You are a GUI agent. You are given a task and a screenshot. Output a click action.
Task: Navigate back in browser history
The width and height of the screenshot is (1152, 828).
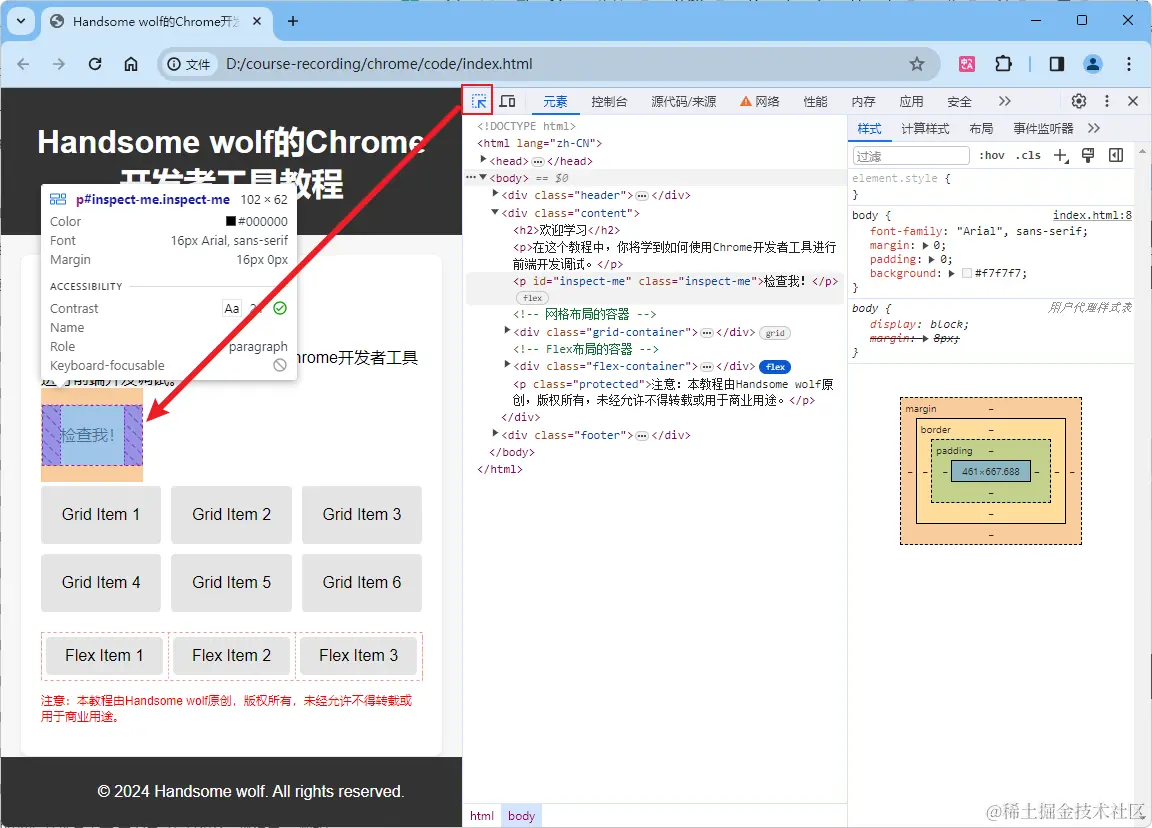pyautogui.click(x=24, y=64)
